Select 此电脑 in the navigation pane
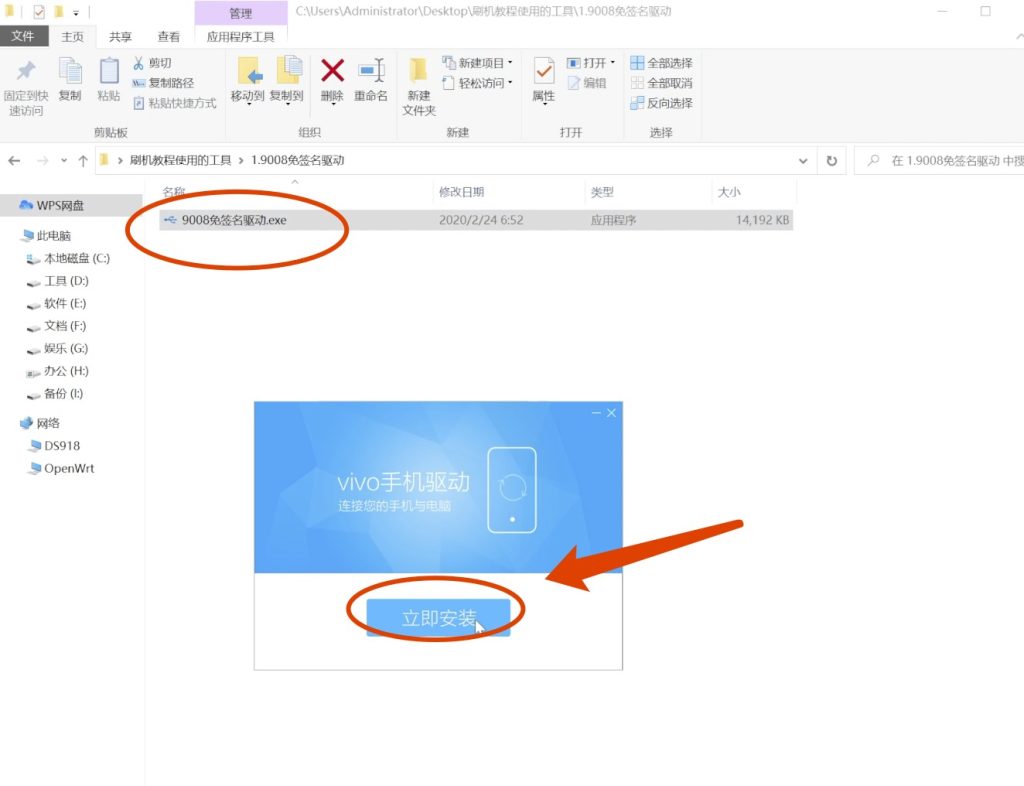This screenshot has height=786, width=1024. pyautogui.click(x=54, y=236)
